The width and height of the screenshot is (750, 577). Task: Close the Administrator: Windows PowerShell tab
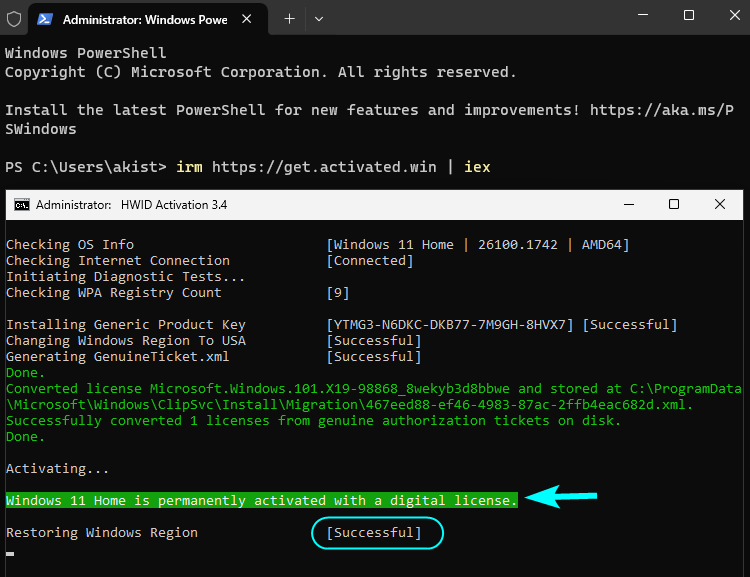247,19
